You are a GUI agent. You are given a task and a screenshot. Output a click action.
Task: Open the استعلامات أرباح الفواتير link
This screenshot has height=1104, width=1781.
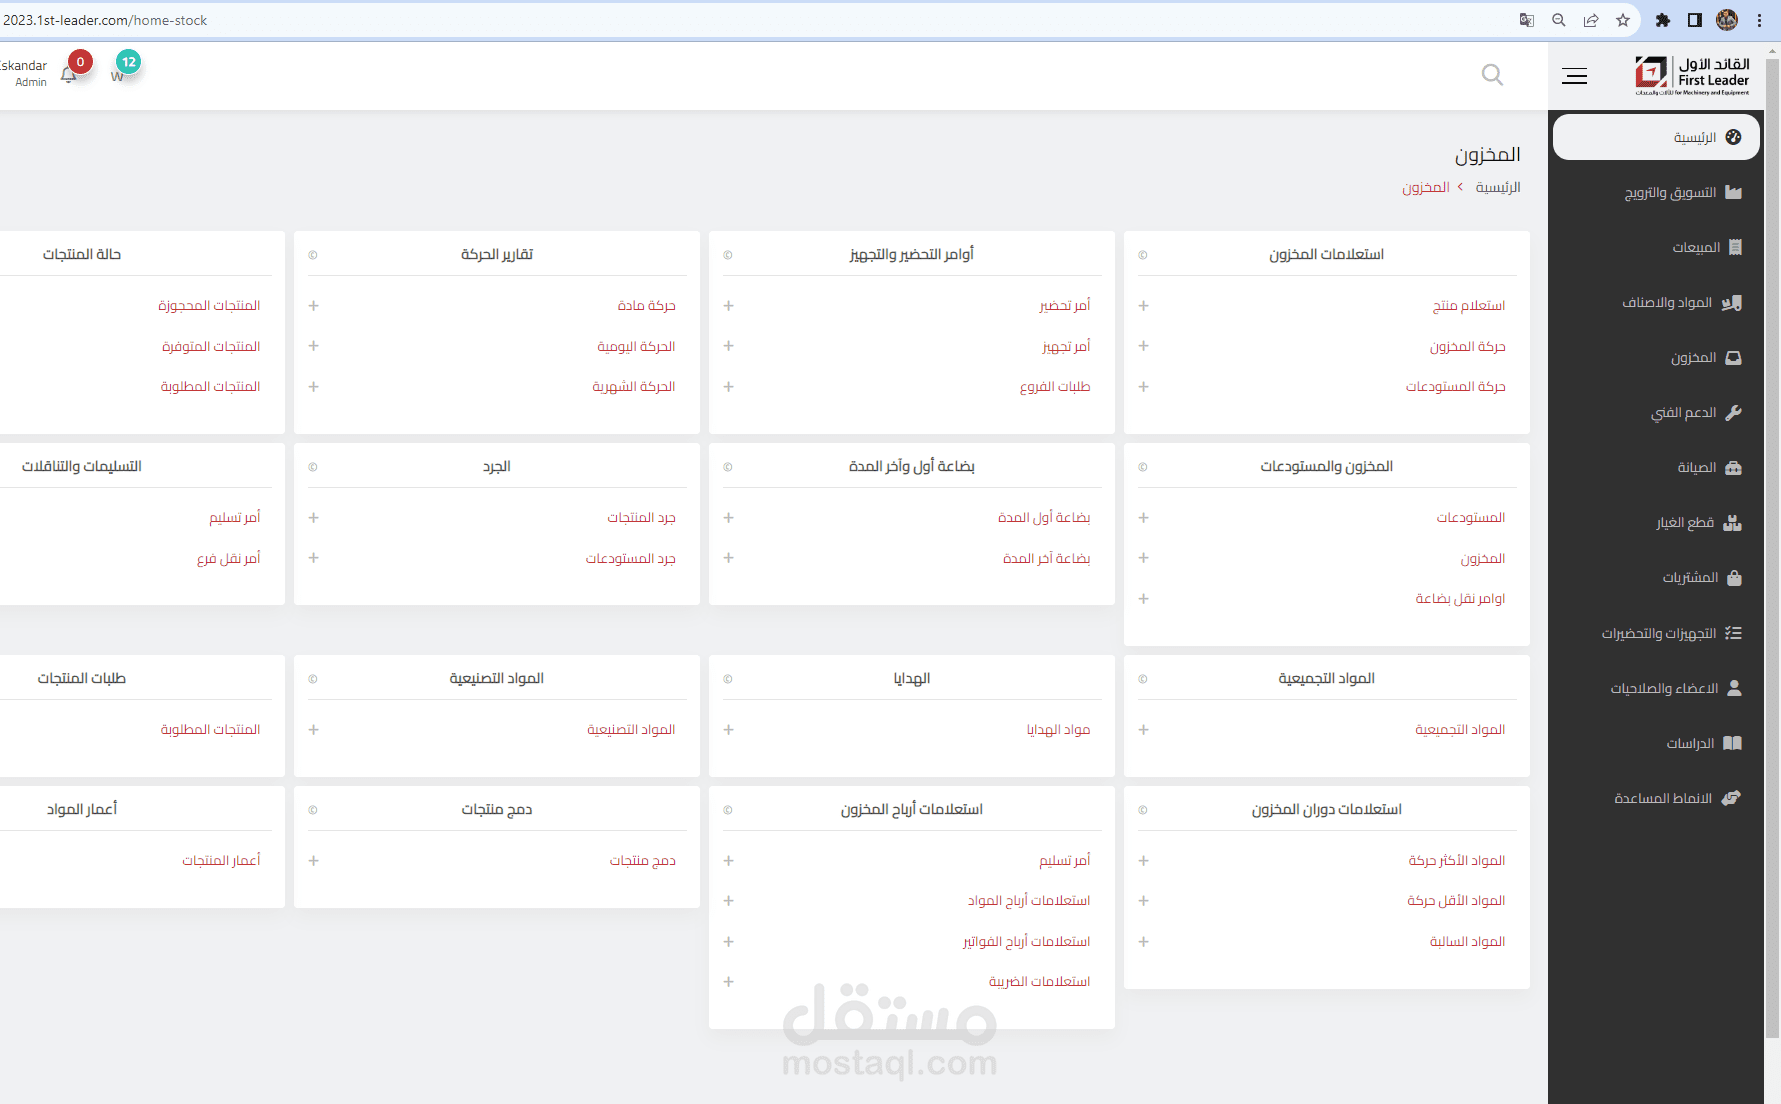pos(1026,941)
